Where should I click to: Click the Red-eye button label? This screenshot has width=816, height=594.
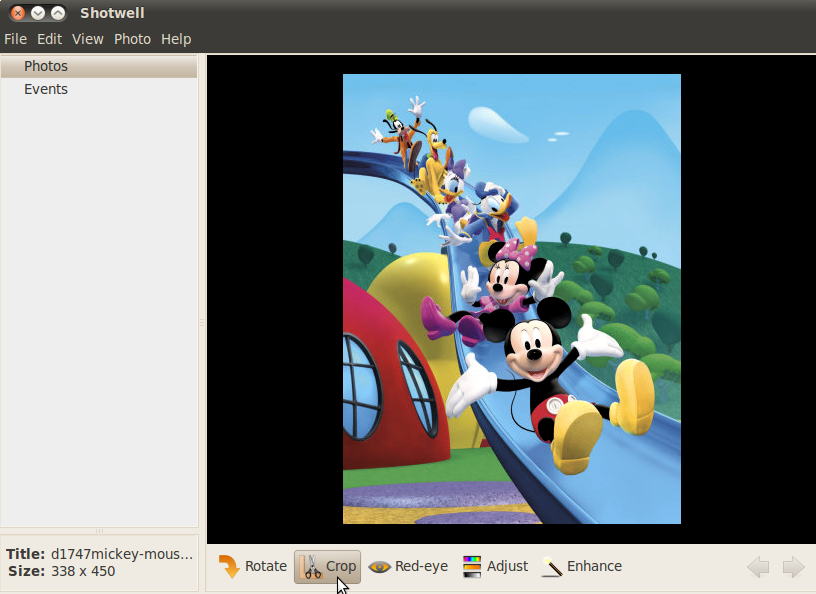pyautogui.click(x=421, y=566)
